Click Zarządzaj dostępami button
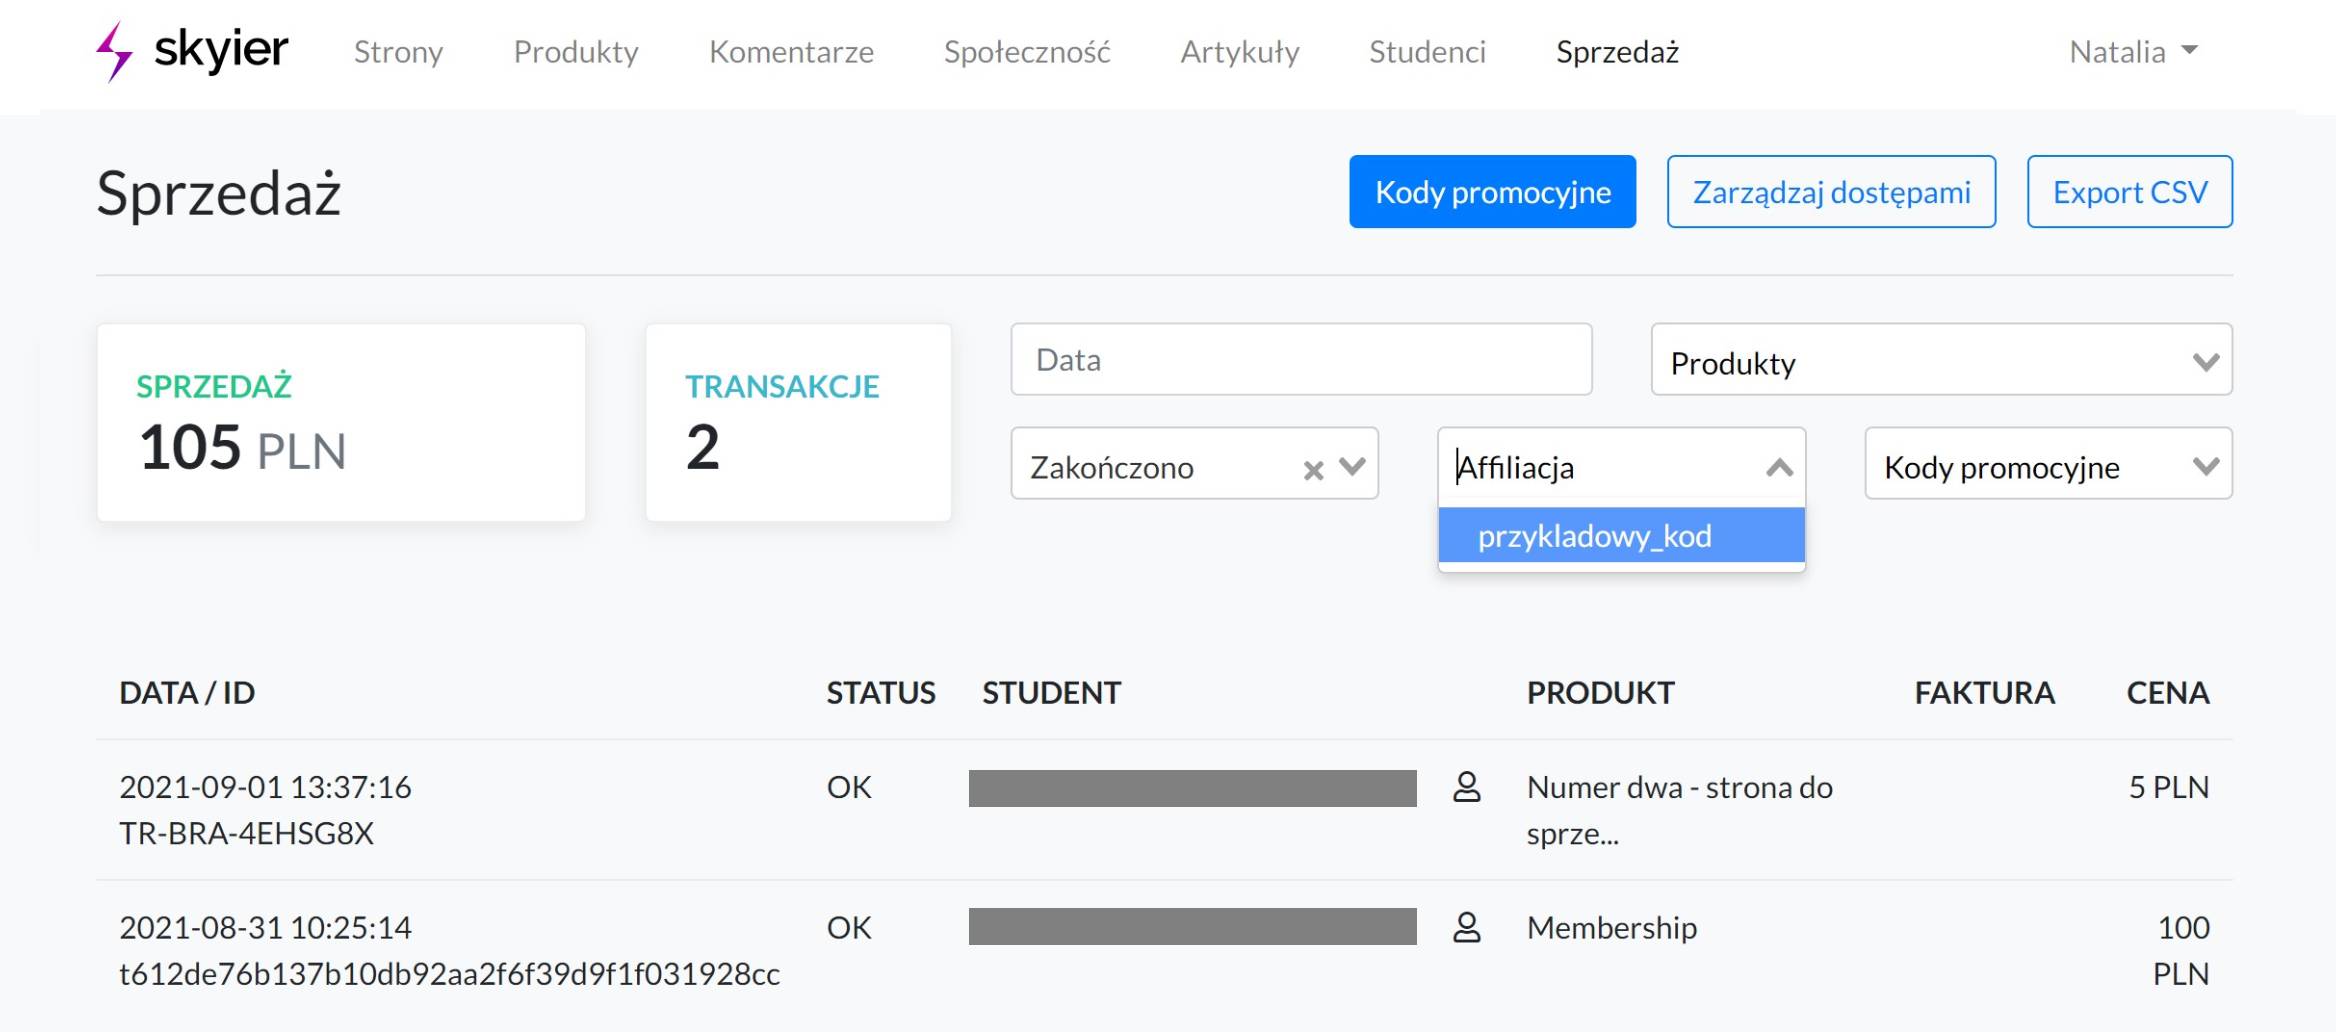The width and height of the screenshot is (2336, 1032). (x=1831, y=192)
